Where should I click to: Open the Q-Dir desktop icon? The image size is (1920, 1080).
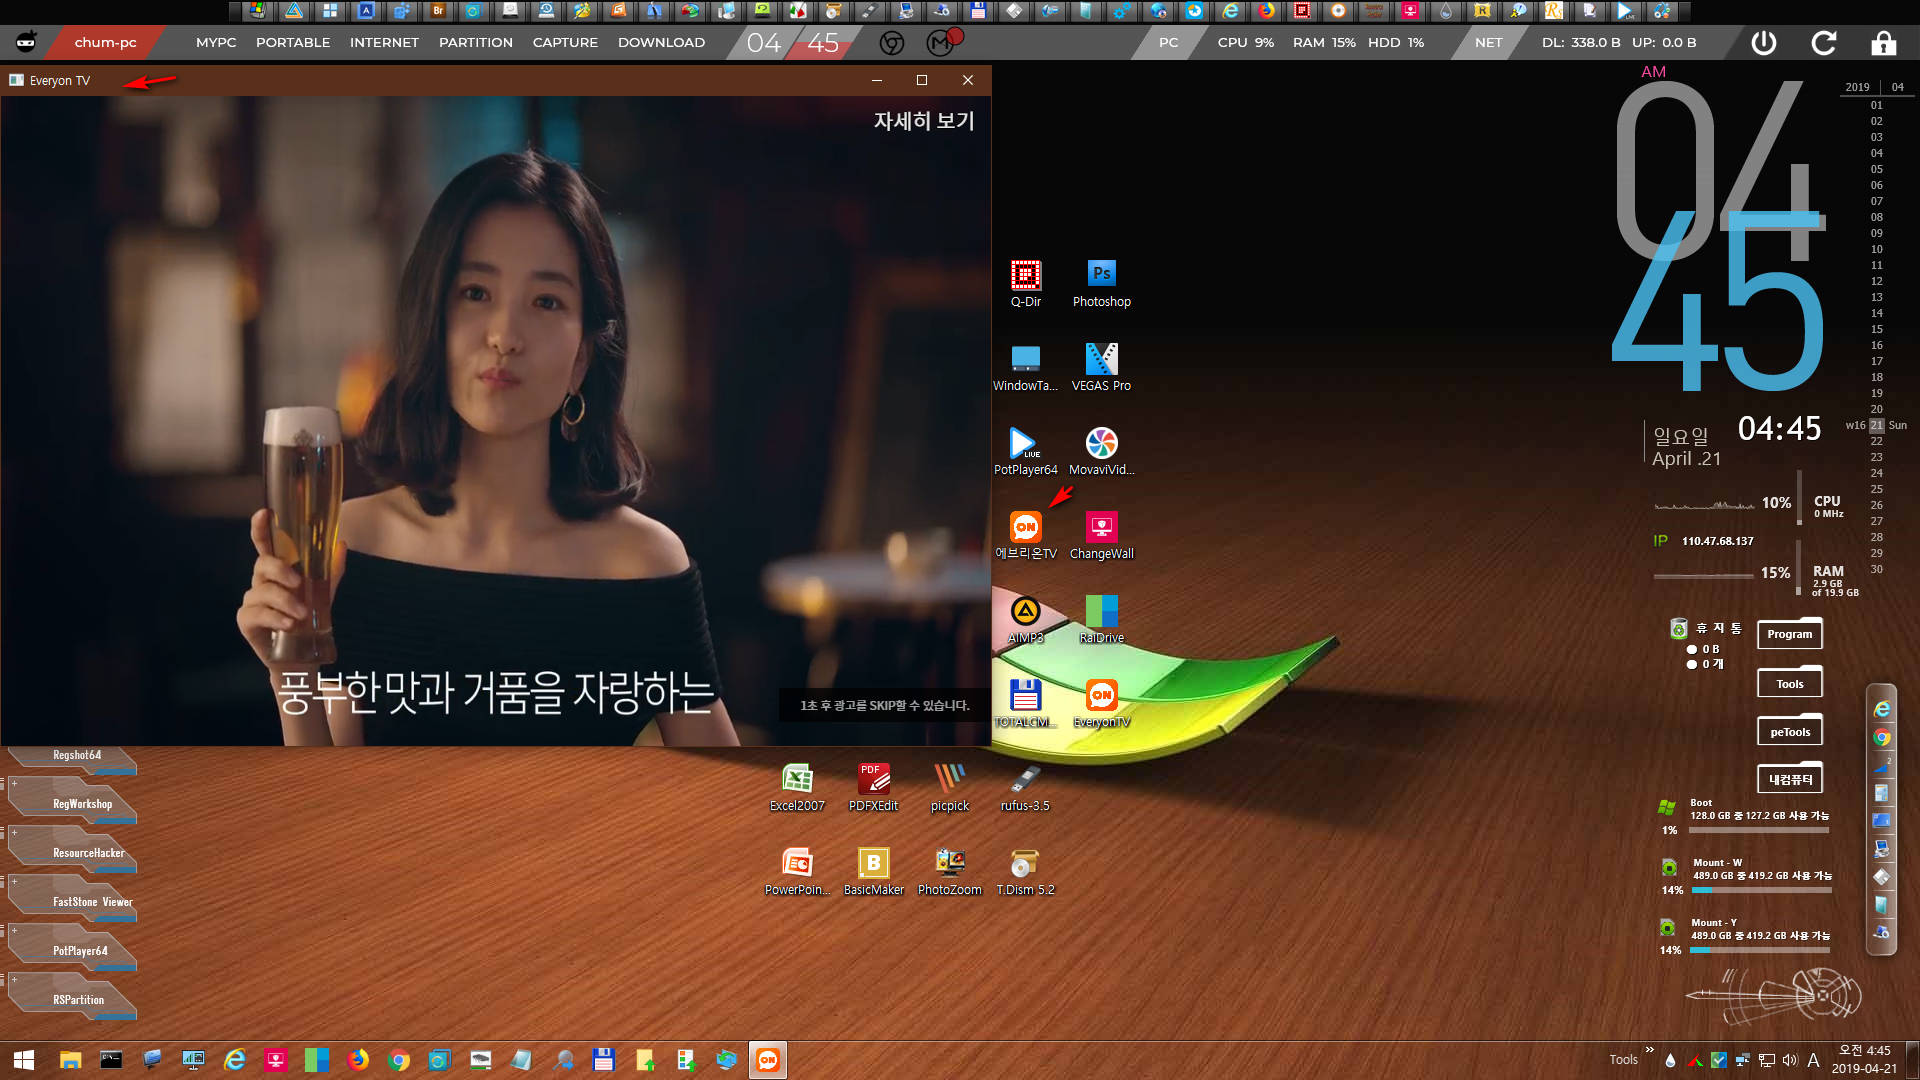pos(1025,283)
